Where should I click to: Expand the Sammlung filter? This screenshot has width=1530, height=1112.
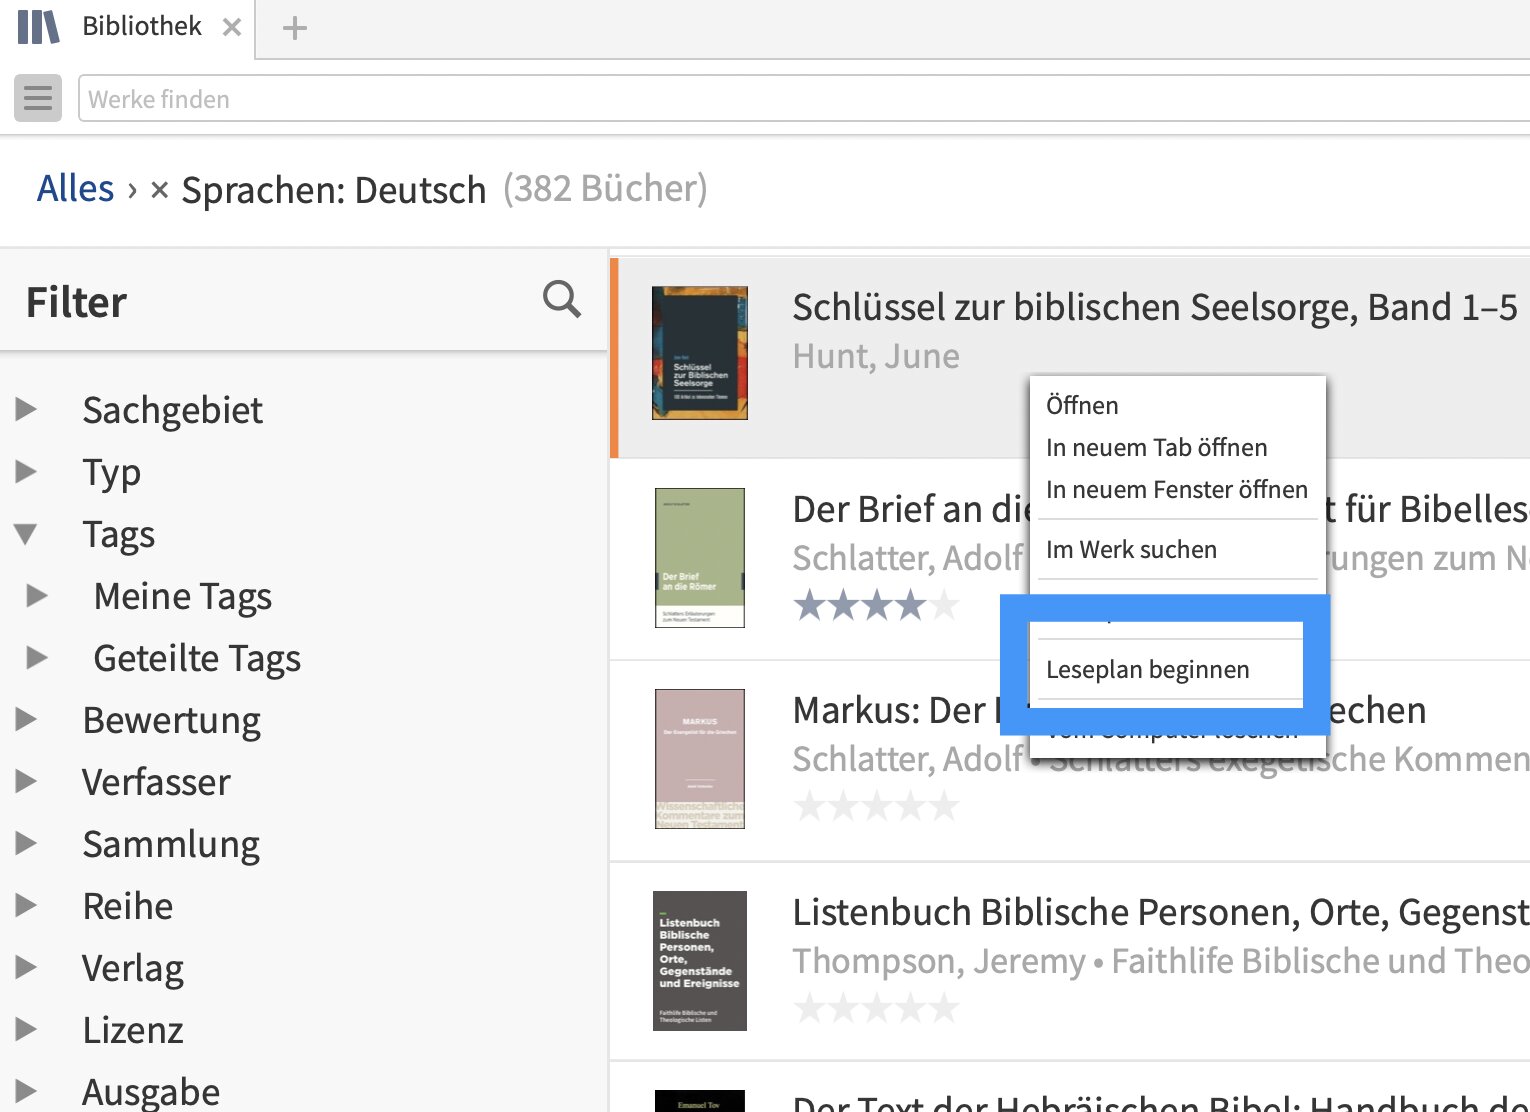point(27,843)
